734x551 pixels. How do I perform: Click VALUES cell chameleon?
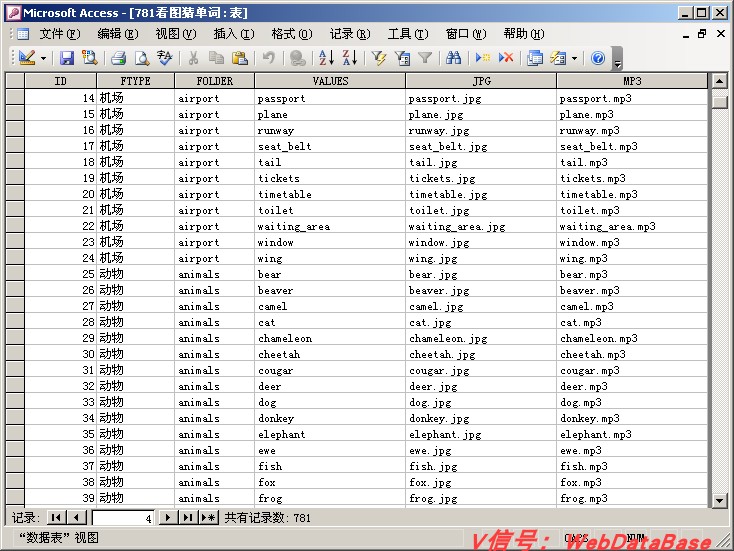pyautogui.click(x=330, y=338)
